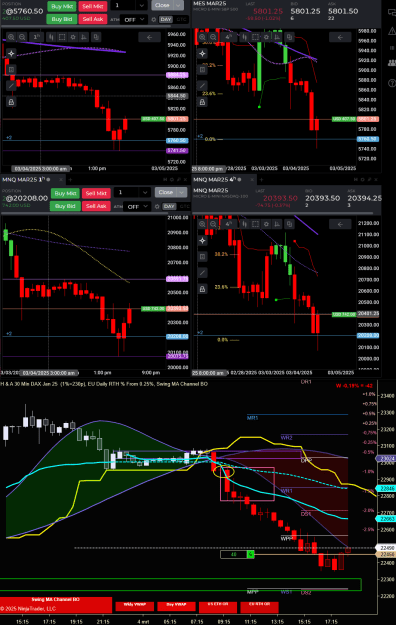Switch to the MNQ MAR25 1h tab

(26, 180)
